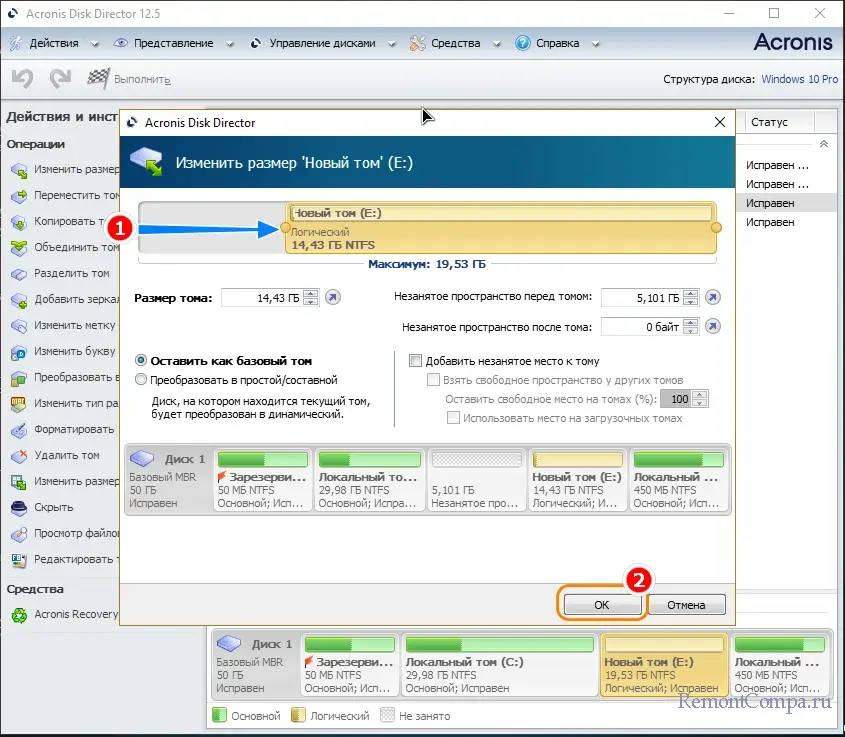The image size is (845, 737).
Task: Open Действия menu dropdown arrow
Action: [95, 44]
